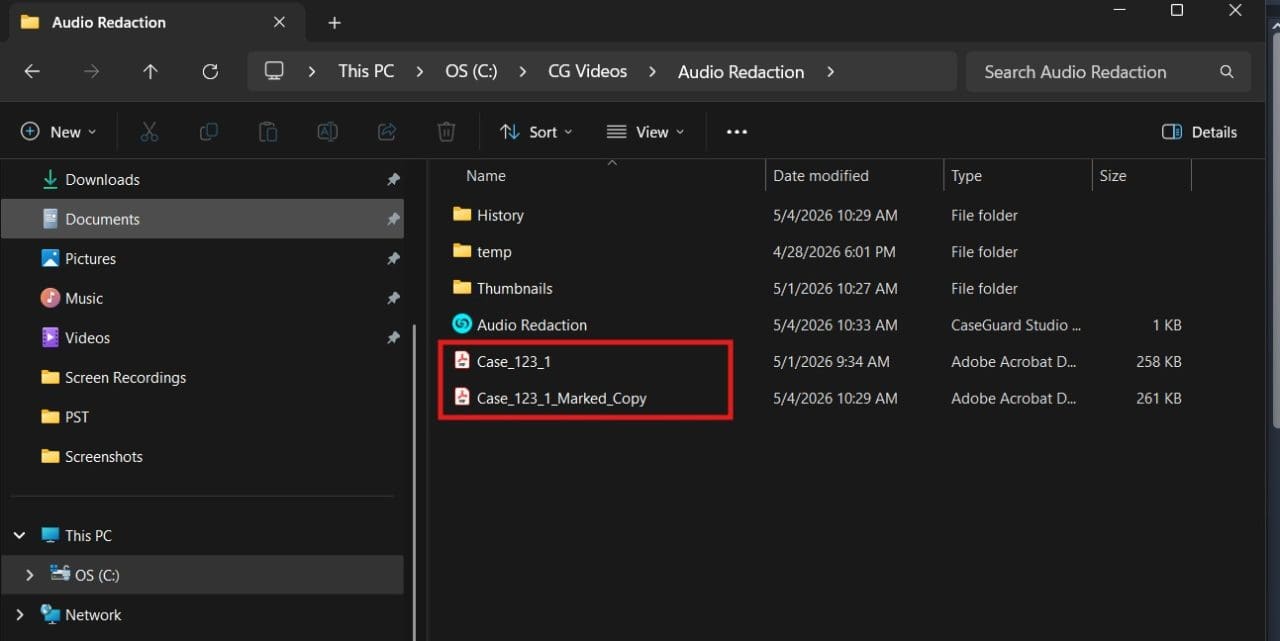Screen dimensions: 1280x641
Task: Click the Cut scissors icon
Action: [x=149, y=132]
